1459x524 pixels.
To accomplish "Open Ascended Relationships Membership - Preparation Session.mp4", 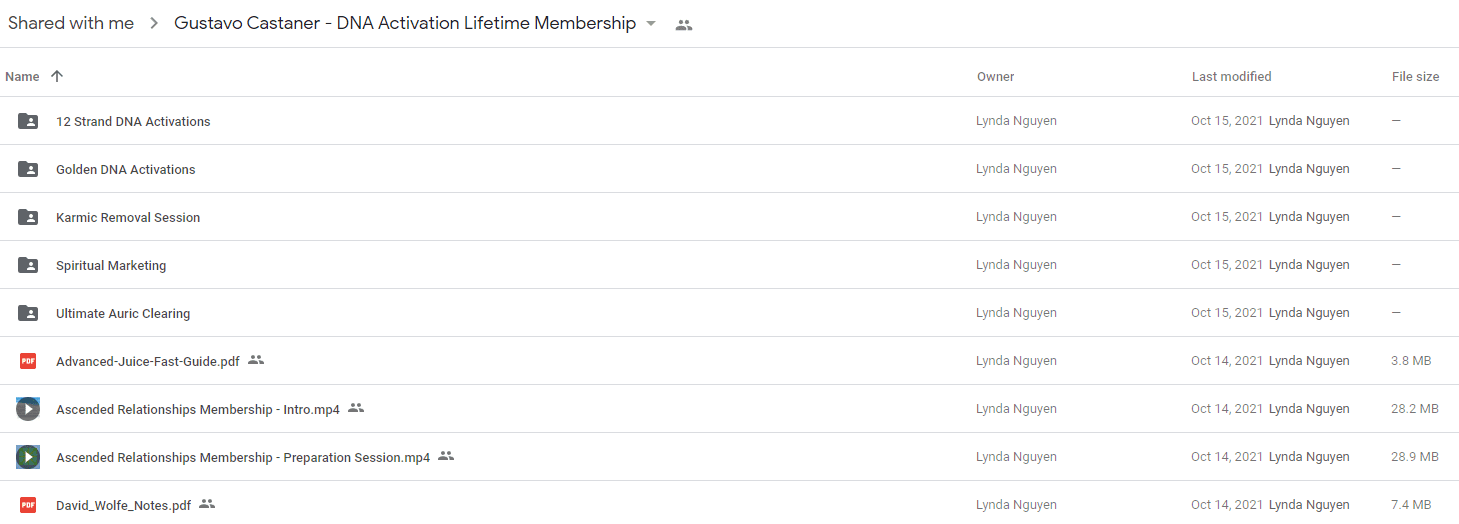I will [x=243, y=457].
